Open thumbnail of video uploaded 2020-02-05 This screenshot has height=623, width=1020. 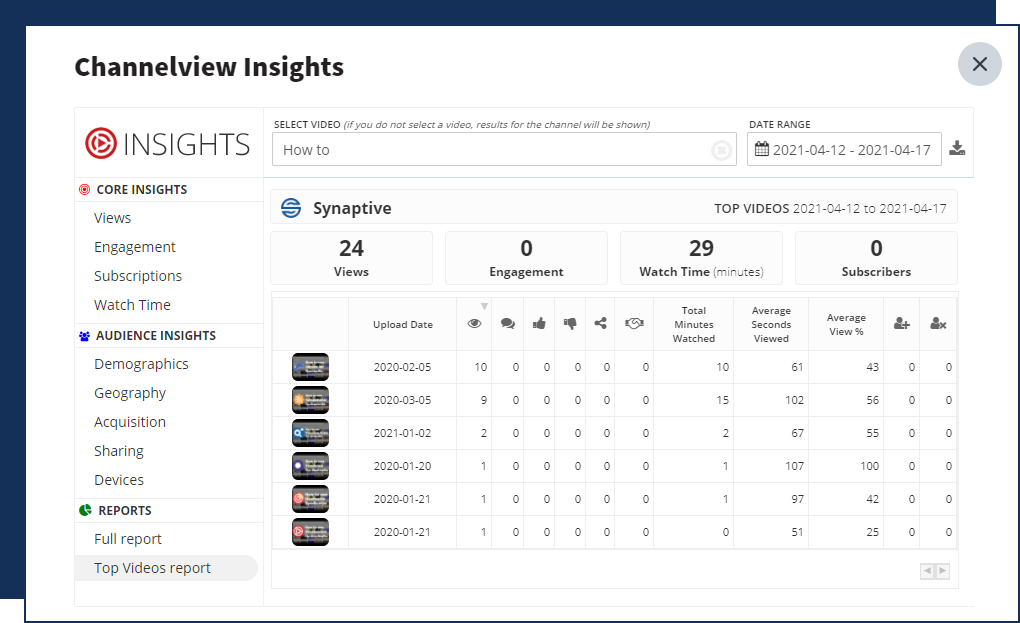(310, 367)
